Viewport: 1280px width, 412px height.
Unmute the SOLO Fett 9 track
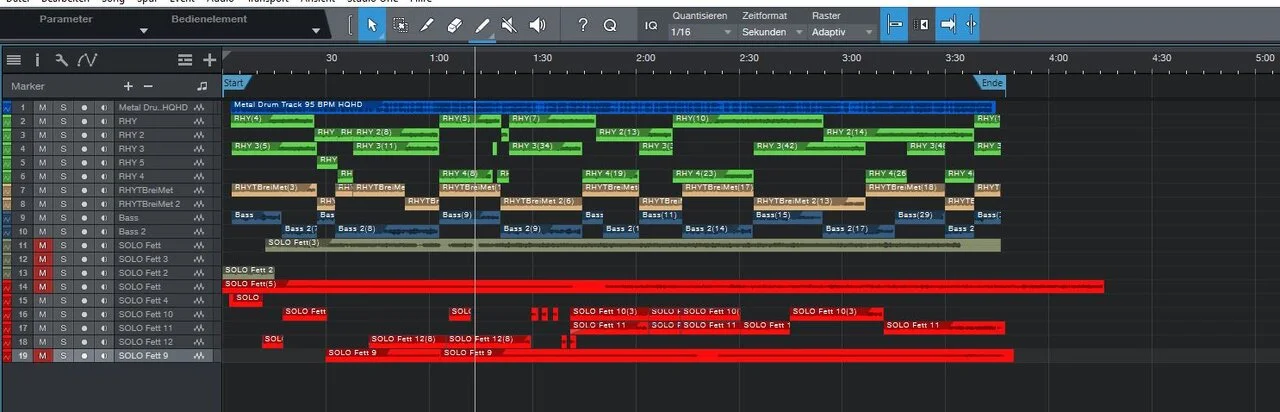43,356
